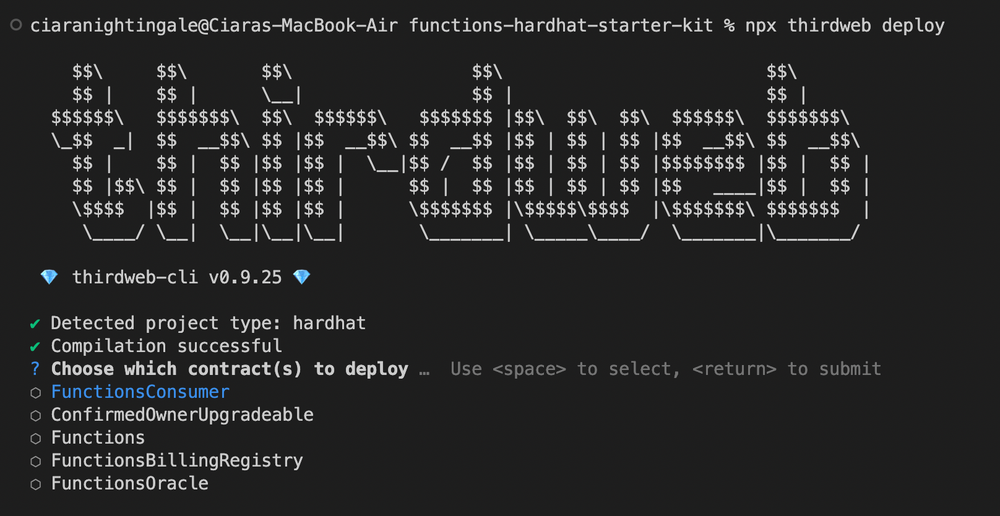
Task: Select the highlighted FunctionsConsumer contract name
Action: [140, 392]
